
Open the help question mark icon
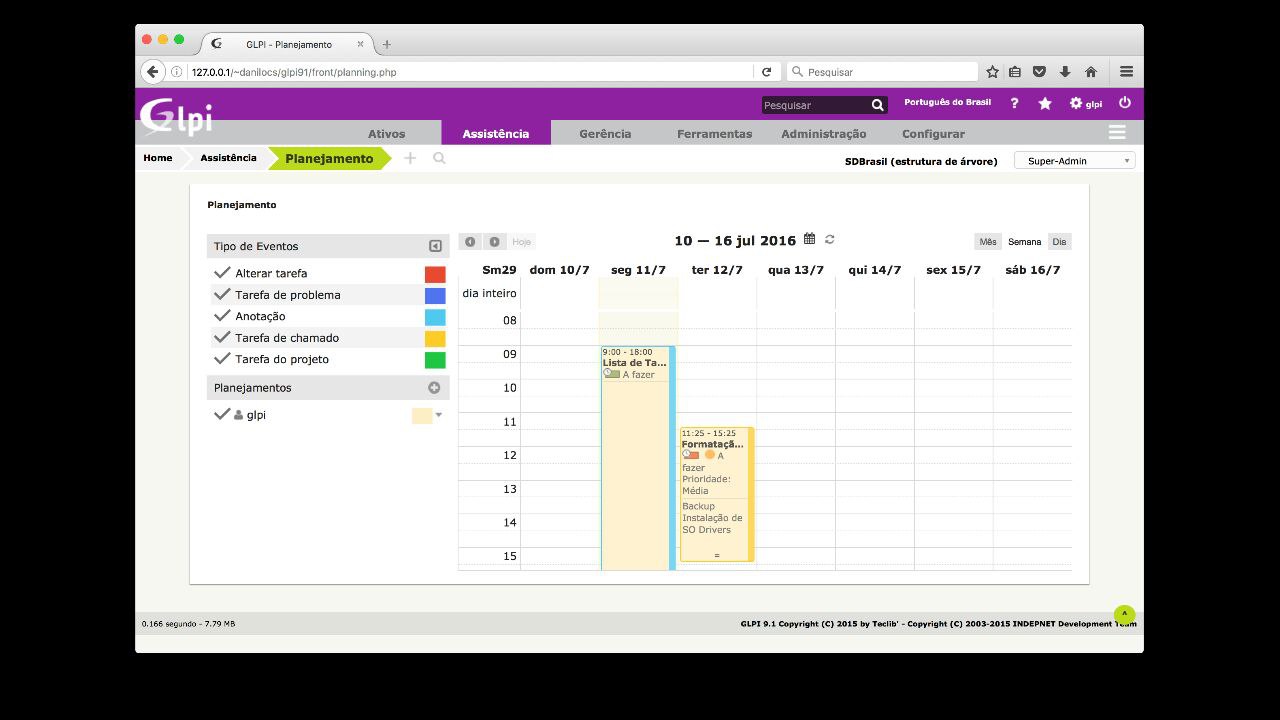(1014, 103)
